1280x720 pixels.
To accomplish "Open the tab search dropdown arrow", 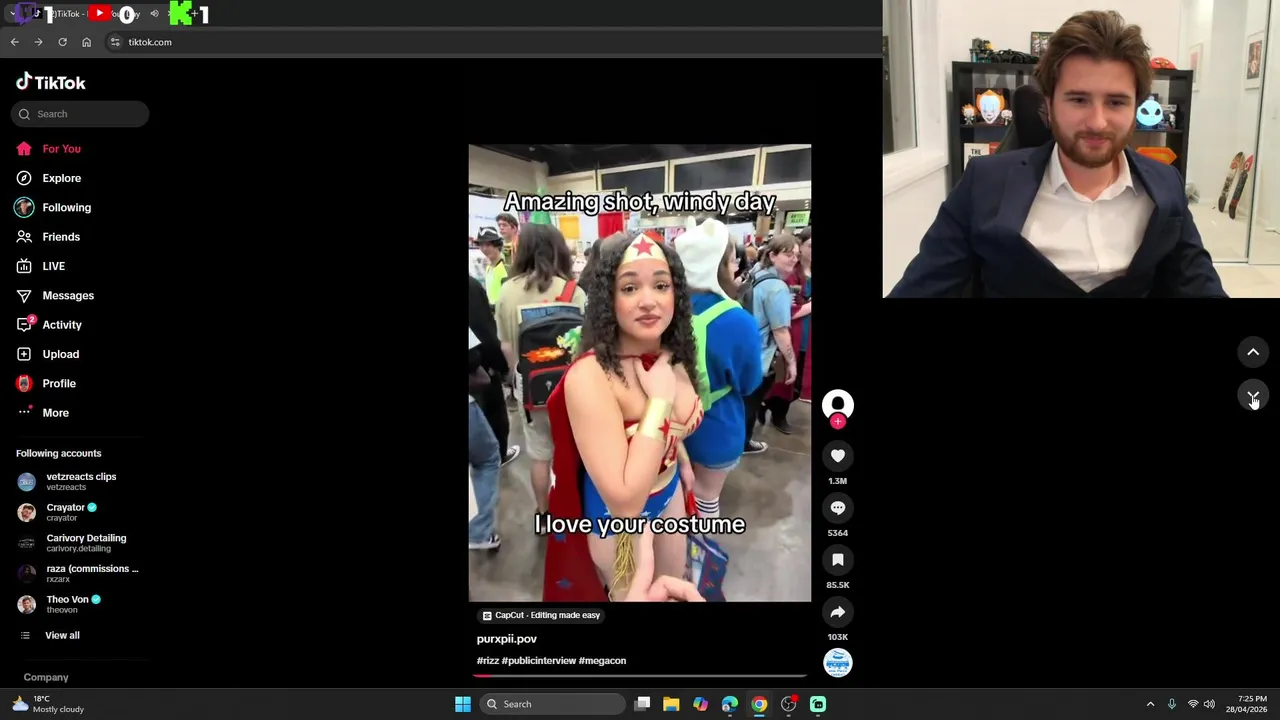I will pos(12,14).
